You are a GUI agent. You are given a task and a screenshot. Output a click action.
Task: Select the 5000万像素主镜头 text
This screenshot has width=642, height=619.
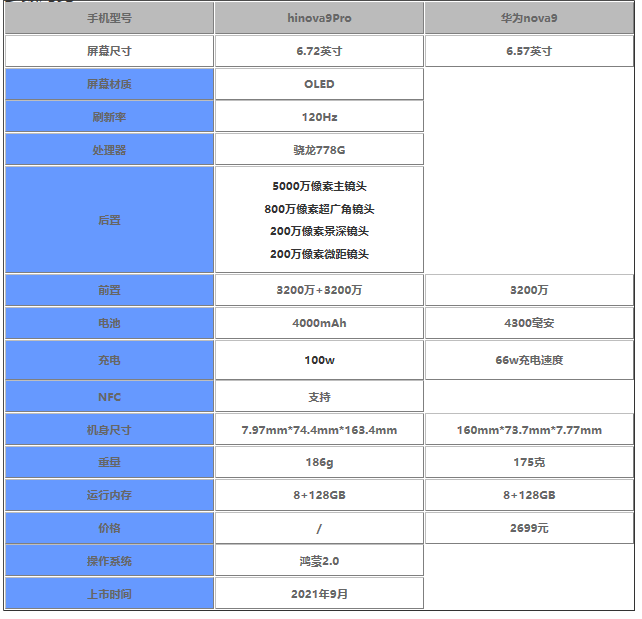(x=319, y=186)
